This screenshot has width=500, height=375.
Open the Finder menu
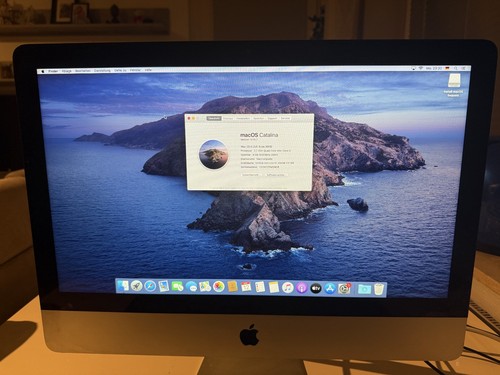coord(53,71)
